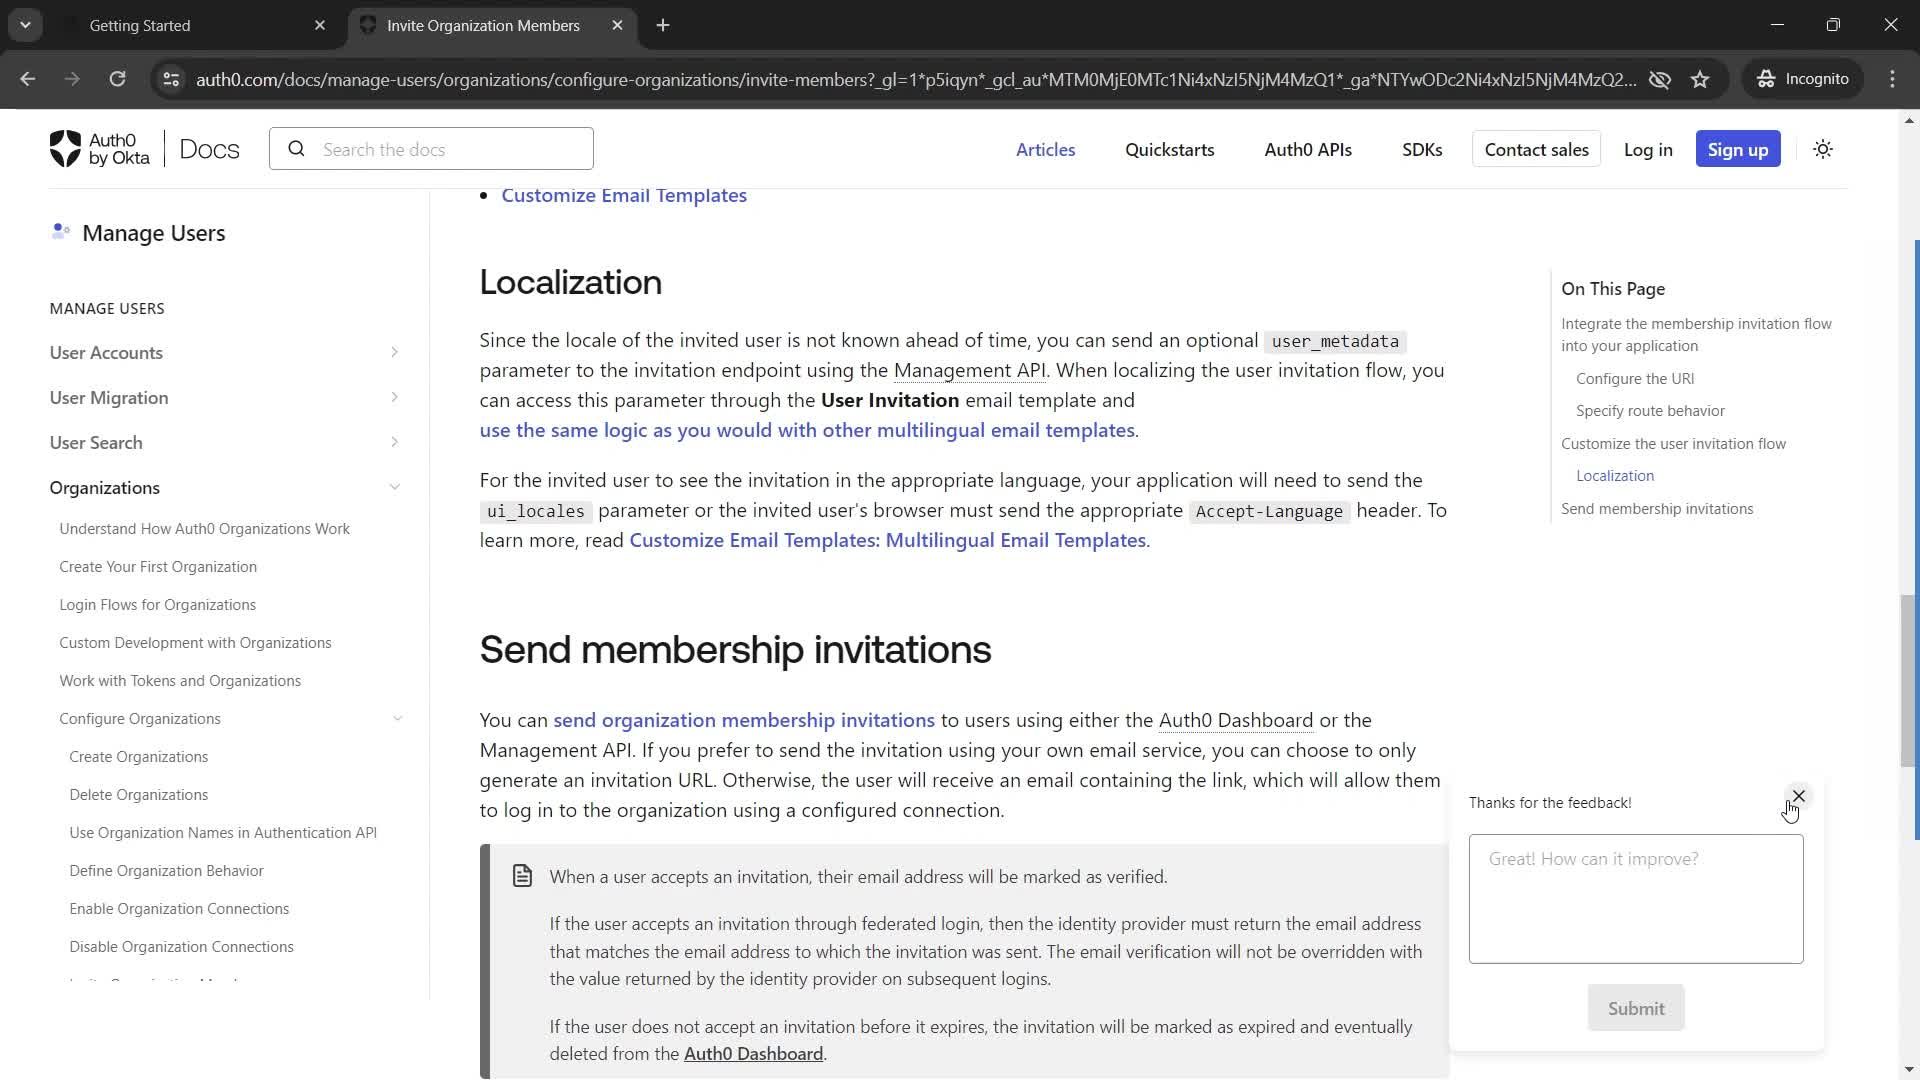Click the site information icon in address bar
1920x1080 pixels.
coord(171,79)
